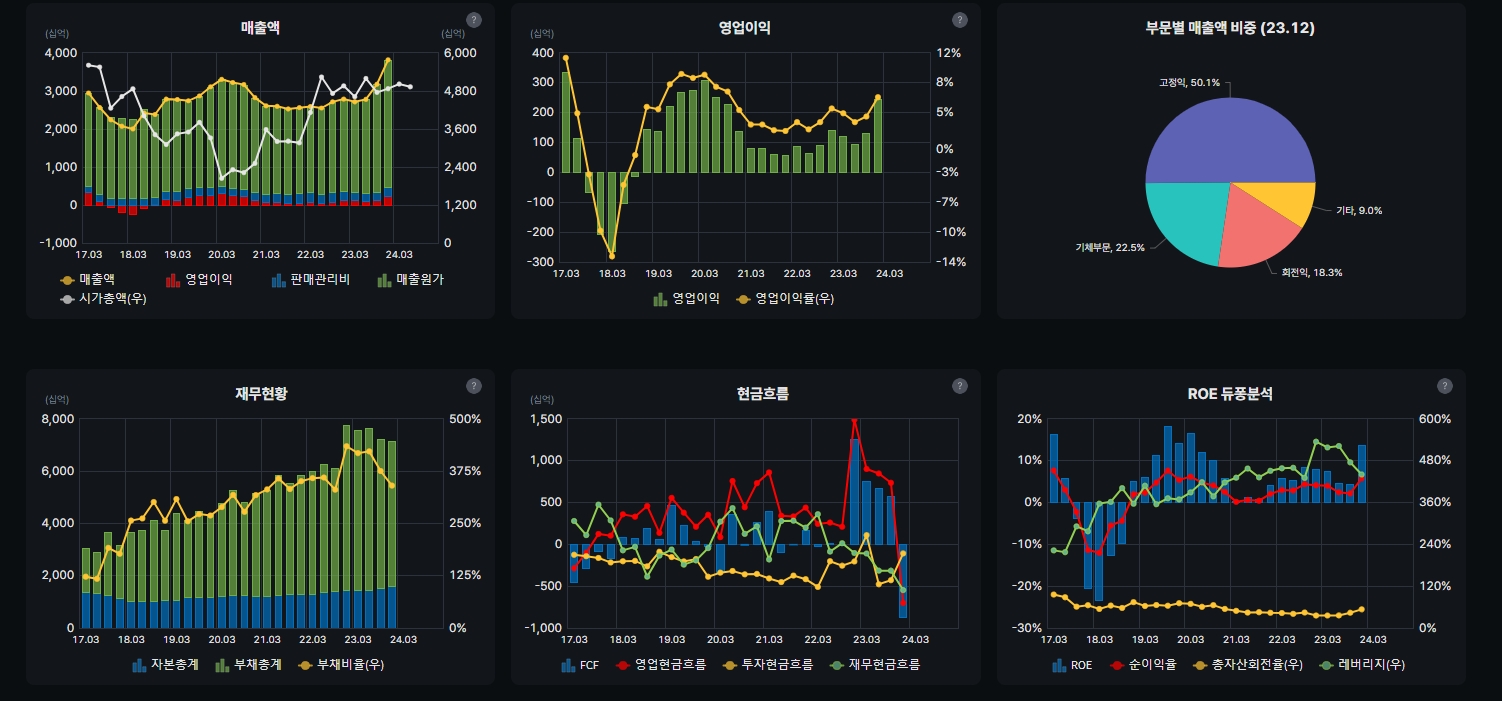Toggle 부채비율(우) legend entry
This screenshot has width=1502, height=701.
click(341, 664)
